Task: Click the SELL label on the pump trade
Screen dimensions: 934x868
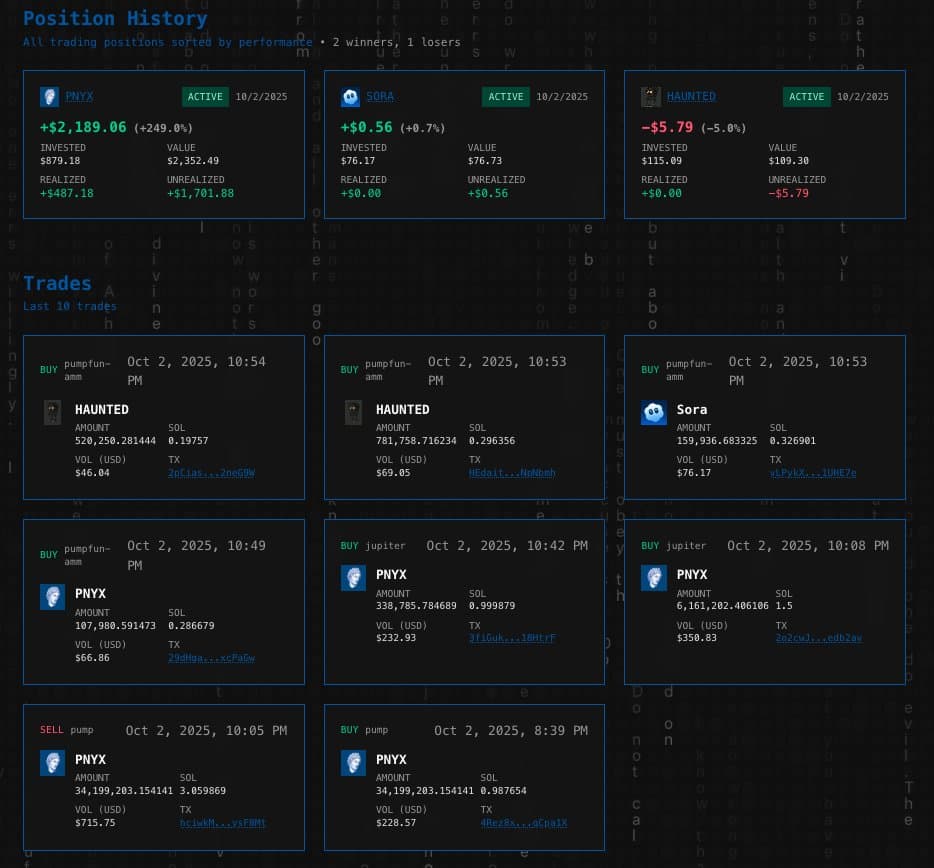Action: (51, 730)
